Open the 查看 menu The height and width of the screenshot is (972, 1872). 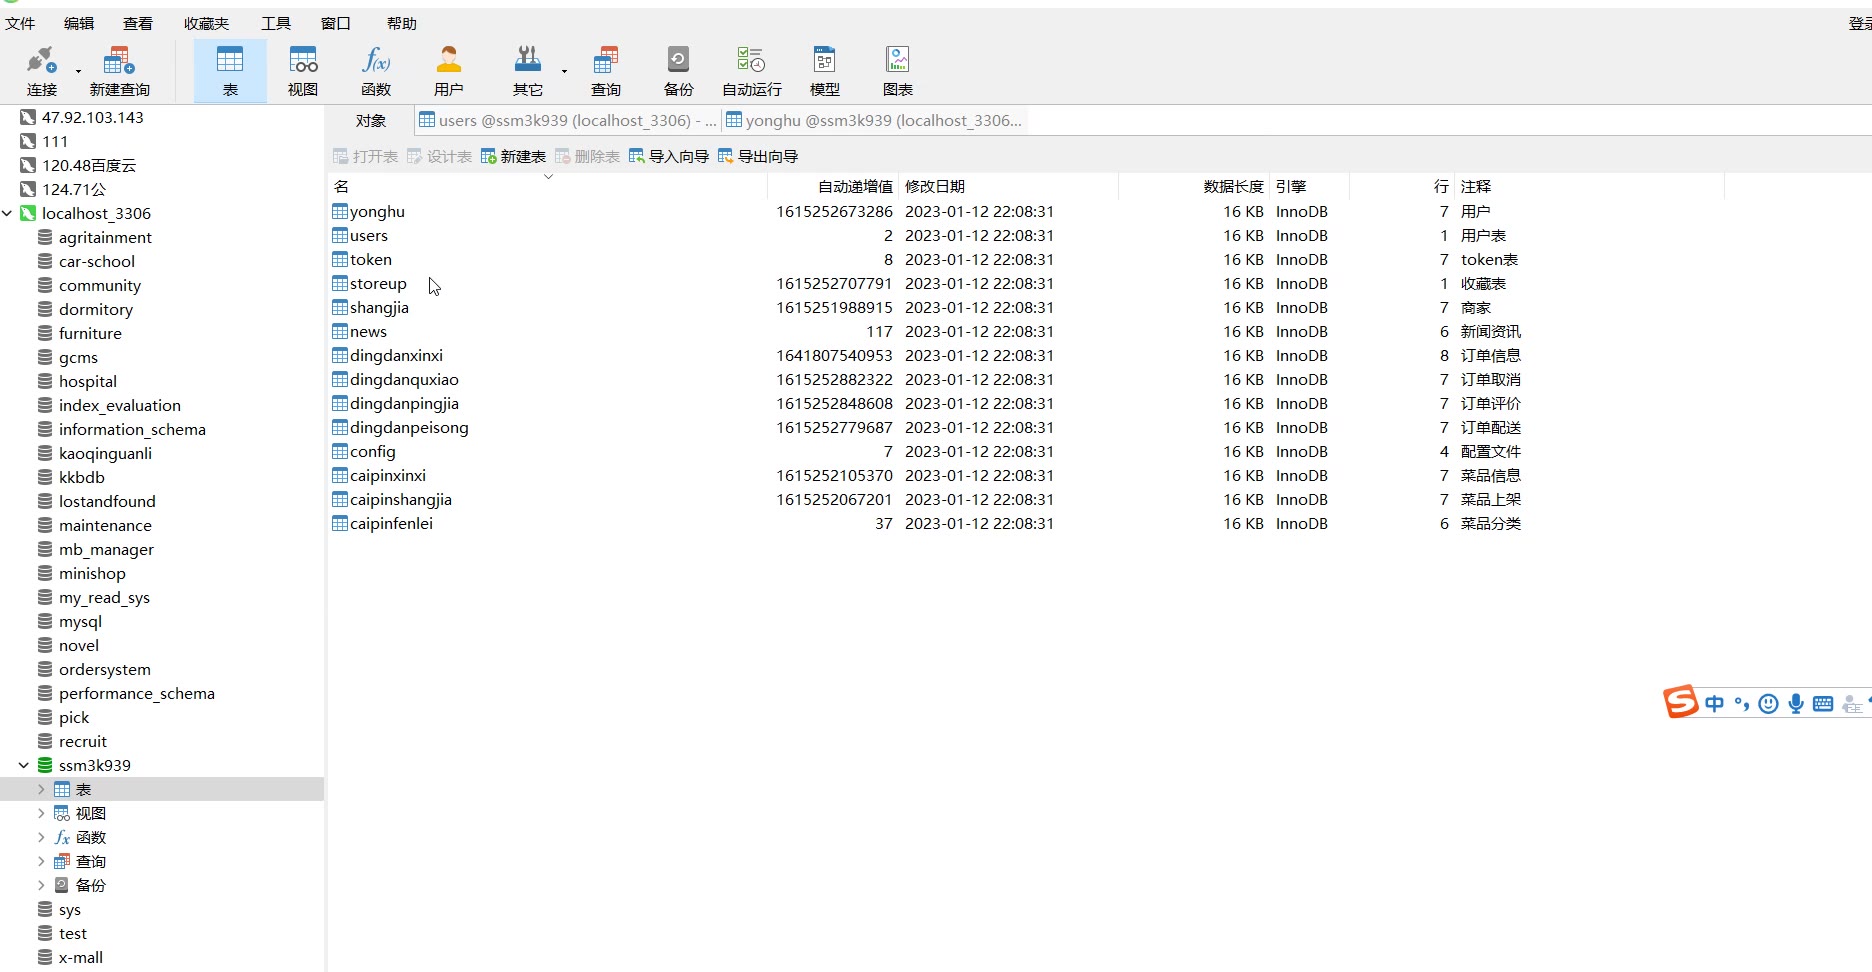tap(138, 23)
